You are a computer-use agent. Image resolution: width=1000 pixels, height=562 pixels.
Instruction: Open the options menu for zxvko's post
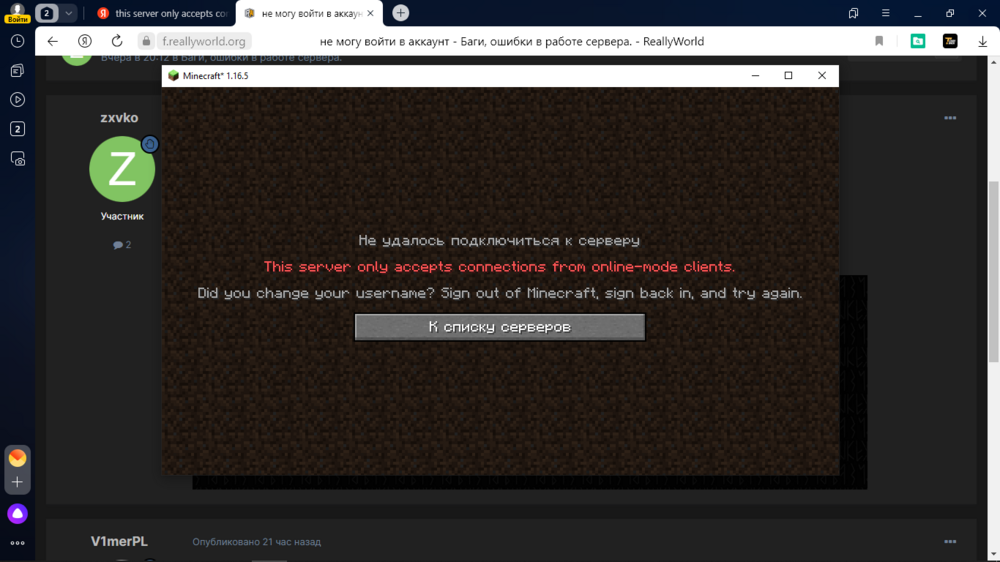point(950,118)
